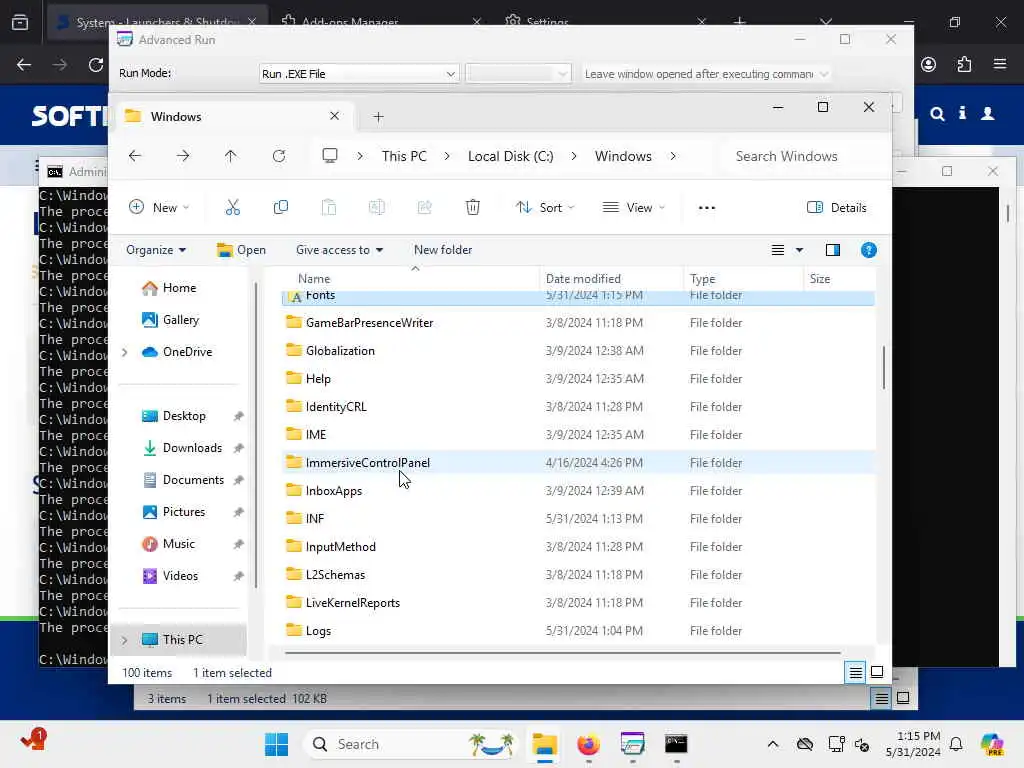Click Local Disk (C:) in breadcrumb
This screenshot has width=1024, height=768.
click(x=510, y=156)
